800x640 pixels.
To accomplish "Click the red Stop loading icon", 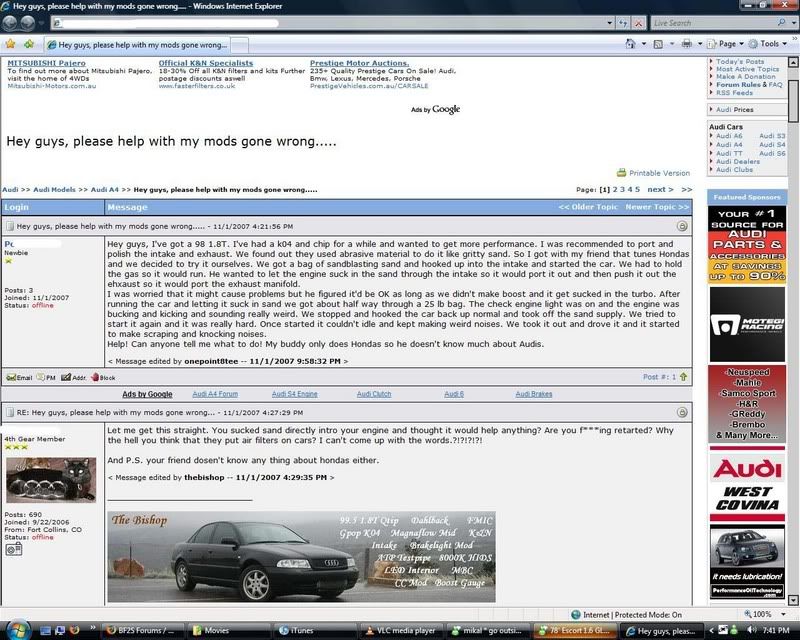I will 638,23.
